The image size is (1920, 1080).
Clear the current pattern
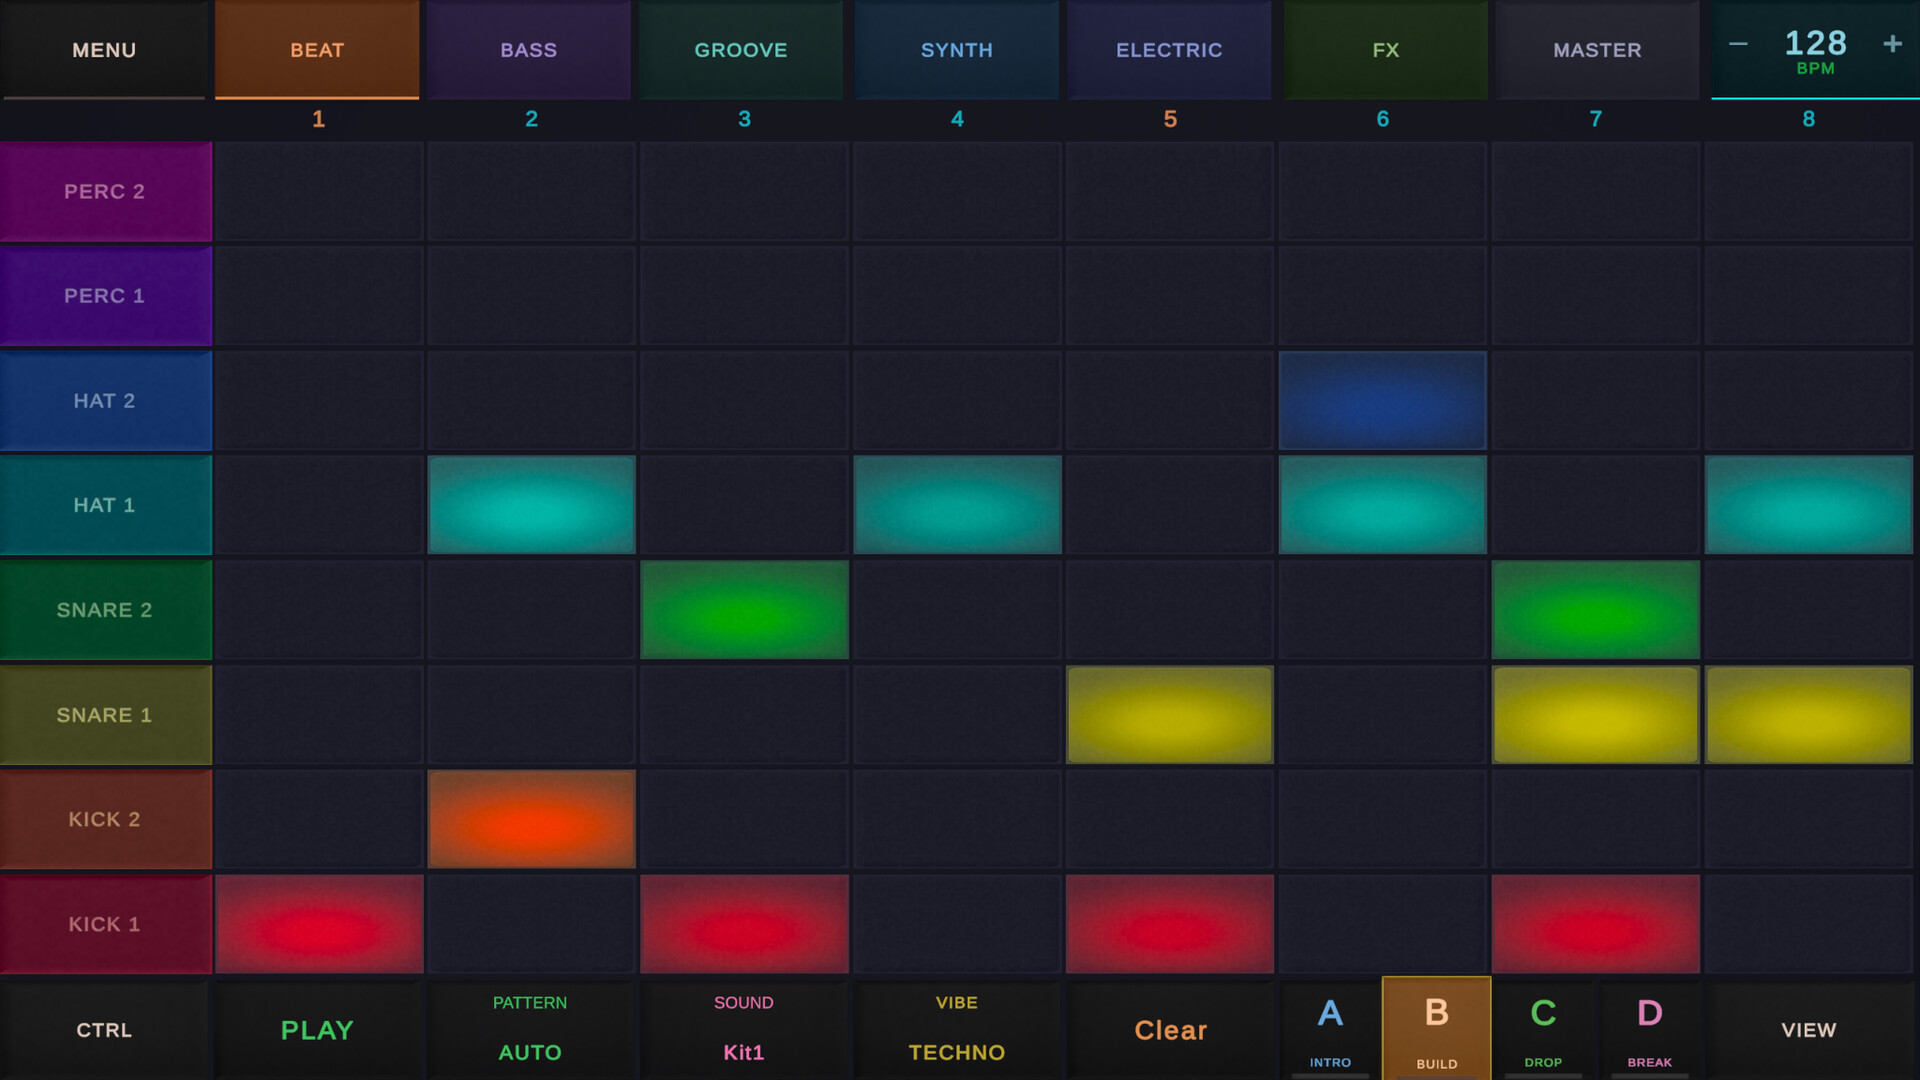1170,1030
